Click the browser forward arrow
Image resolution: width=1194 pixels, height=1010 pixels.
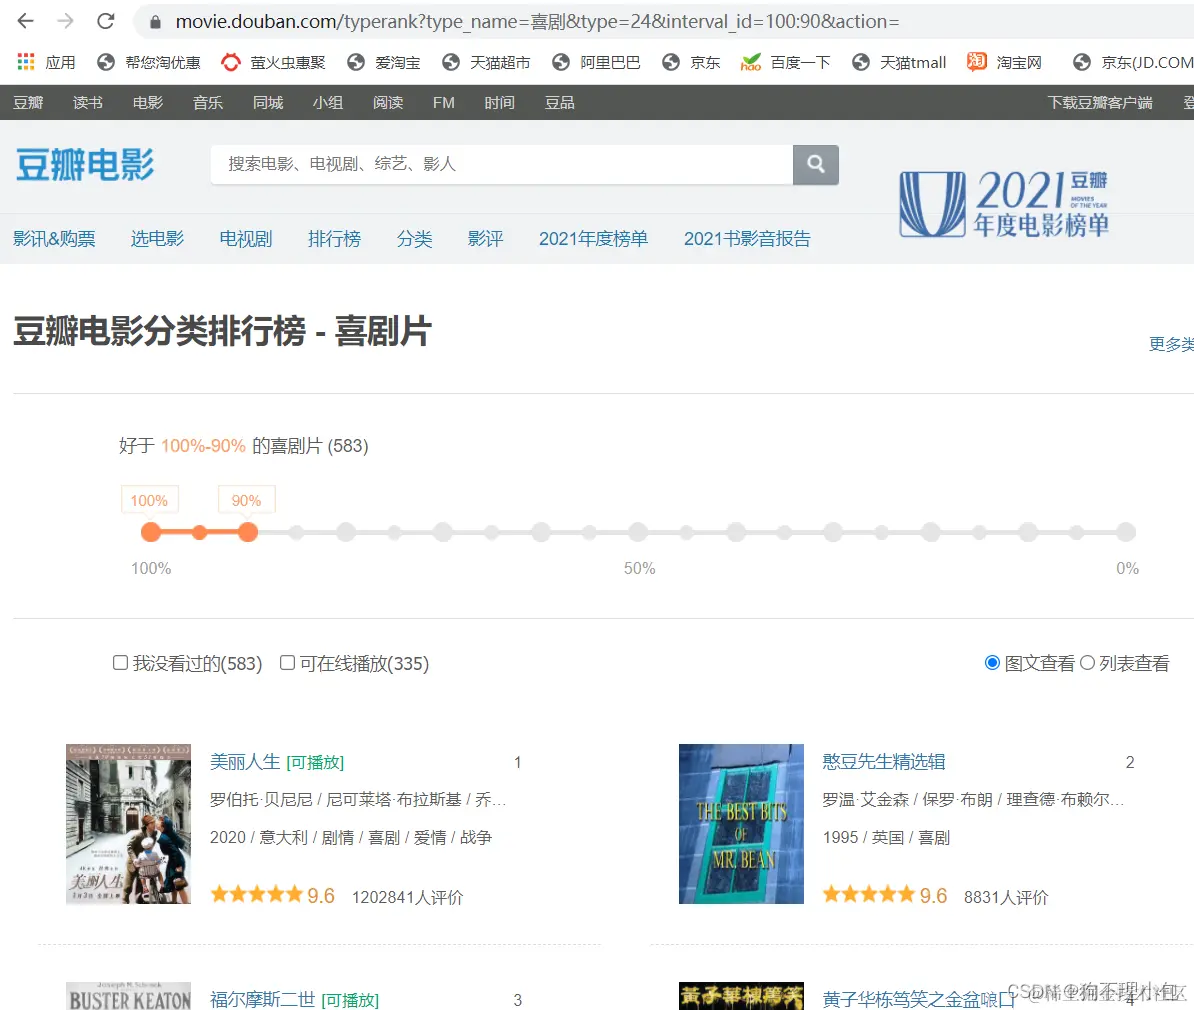[65, 21]
